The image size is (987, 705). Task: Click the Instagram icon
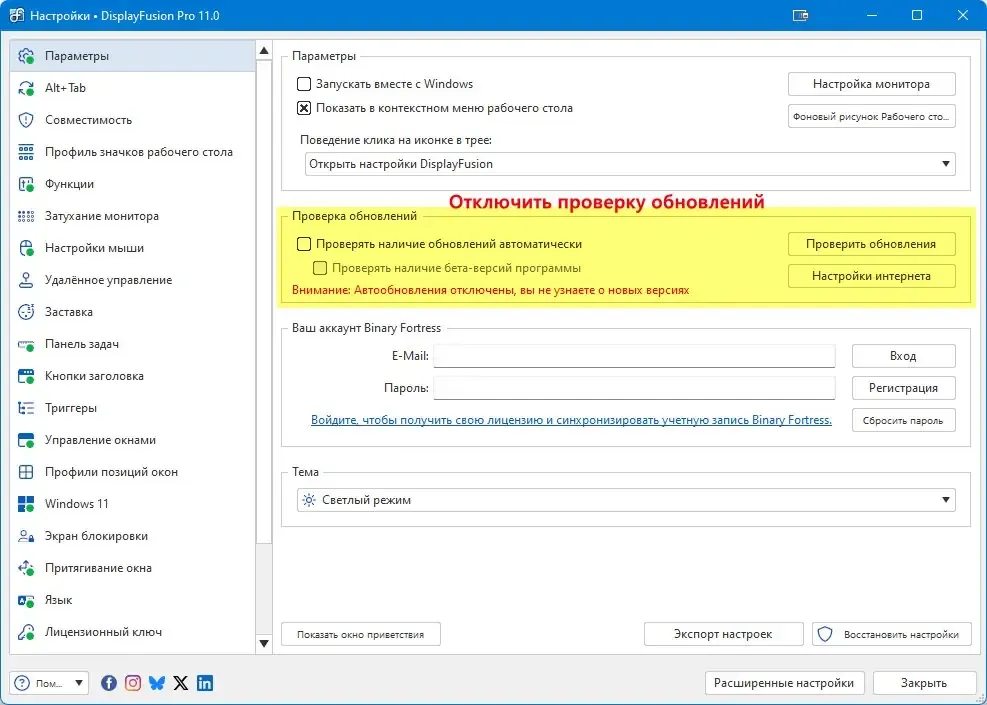(133, 683)
